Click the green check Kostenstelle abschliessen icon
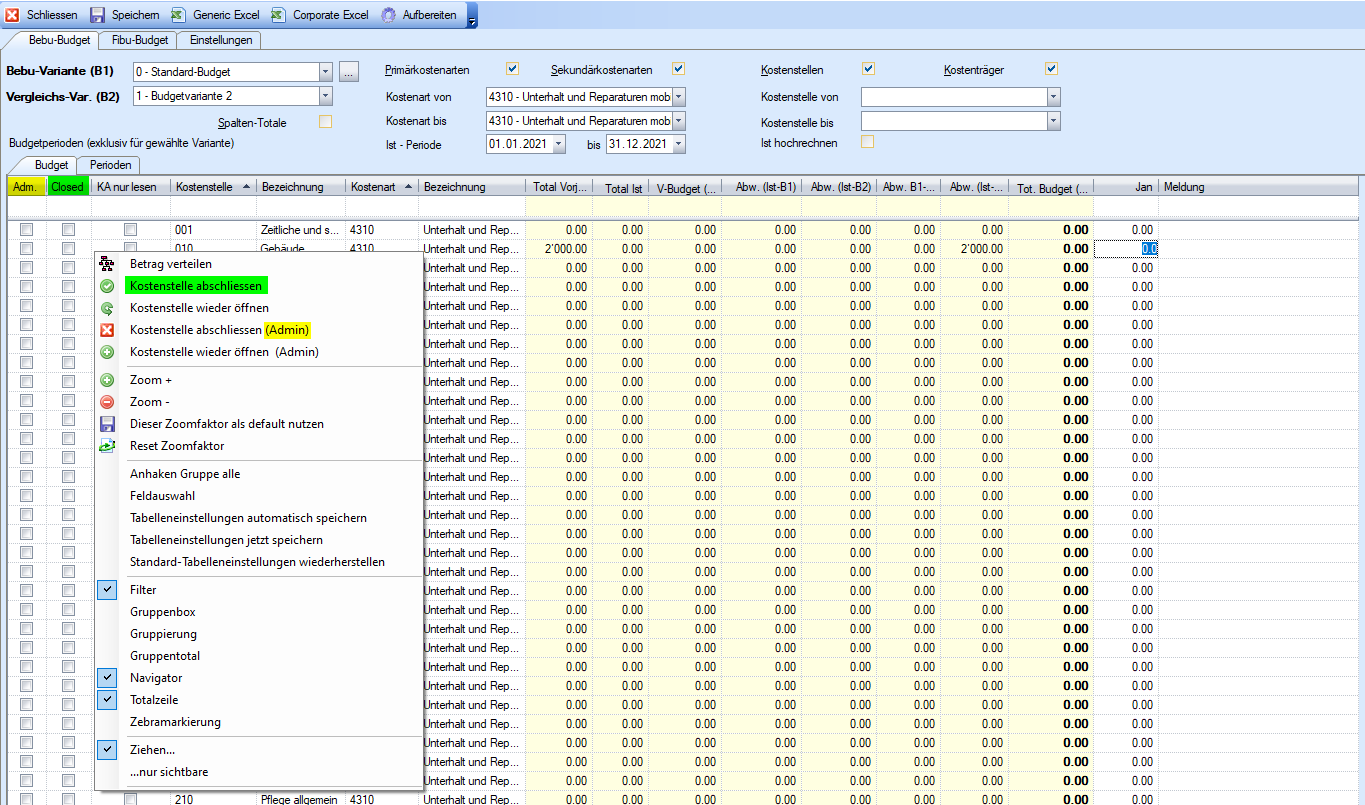The image size is (1365, 805). click(x=107, y=286)
